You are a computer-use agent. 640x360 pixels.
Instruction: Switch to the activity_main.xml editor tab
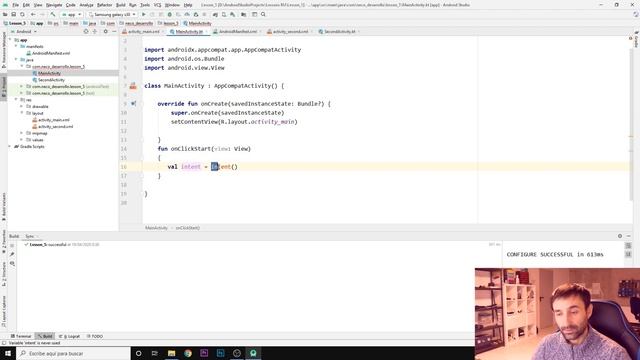point(144,31)
